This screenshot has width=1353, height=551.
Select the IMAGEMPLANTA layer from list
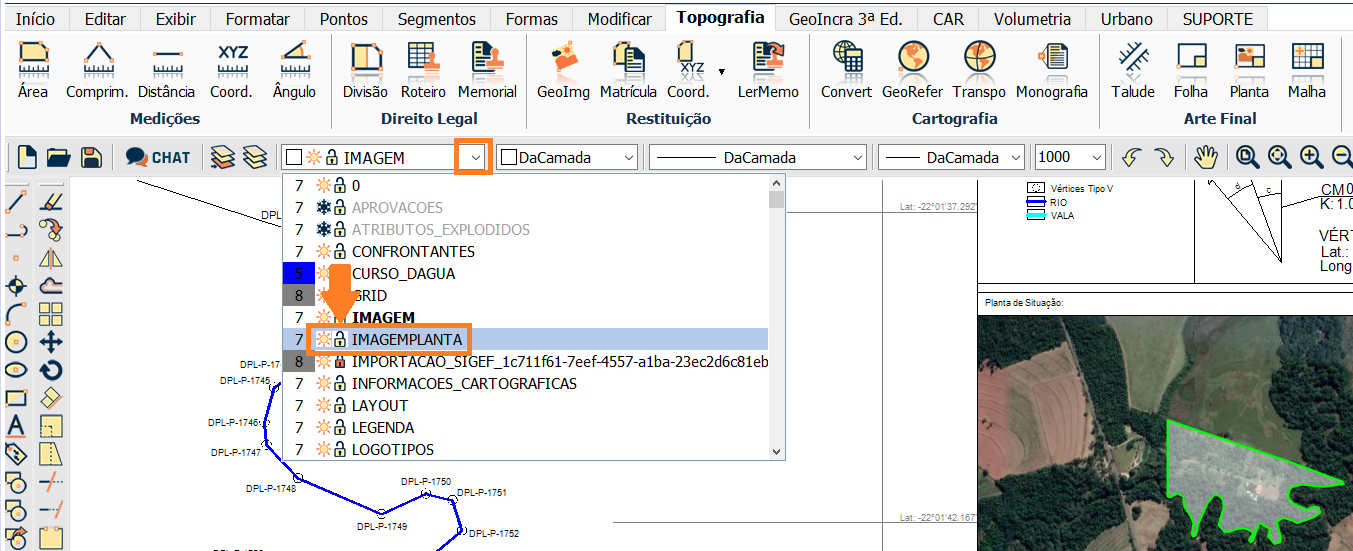pyautogui.click(x=407, y=340)
